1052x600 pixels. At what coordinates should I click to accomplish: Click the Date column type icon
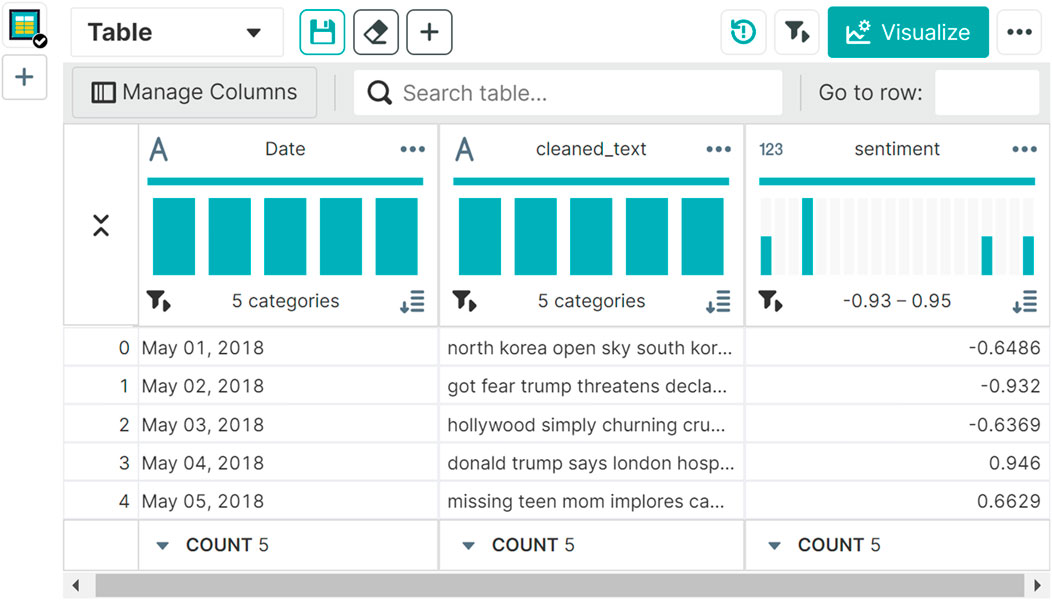coord(158,149)
